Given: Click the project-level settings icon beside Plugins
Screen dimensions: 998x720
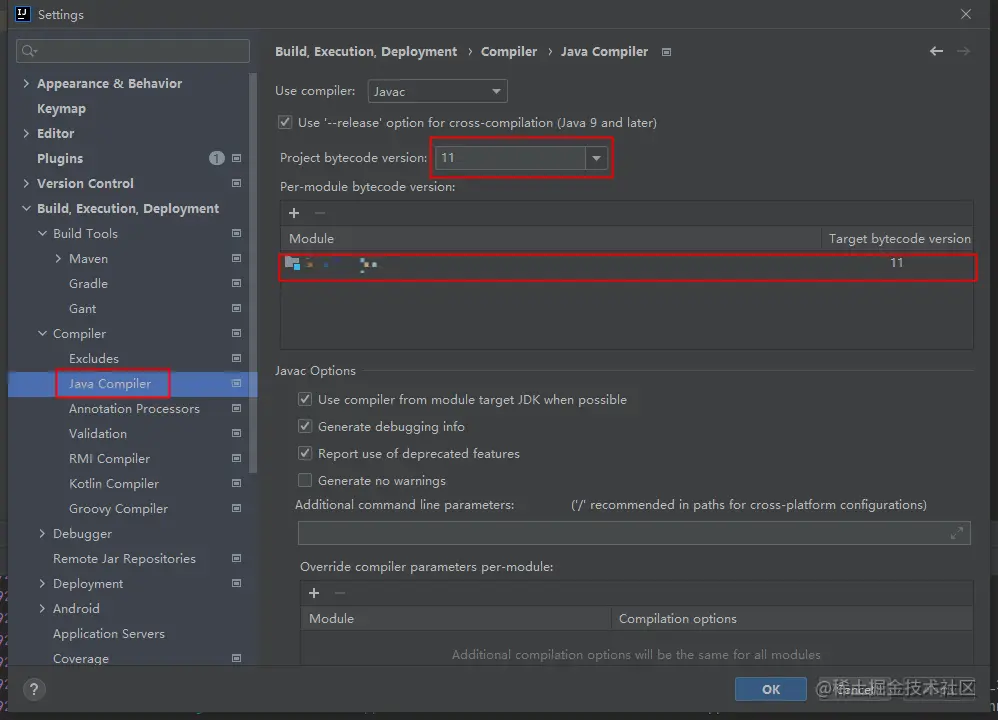Looking at the screenshot, I should (236, 158).
